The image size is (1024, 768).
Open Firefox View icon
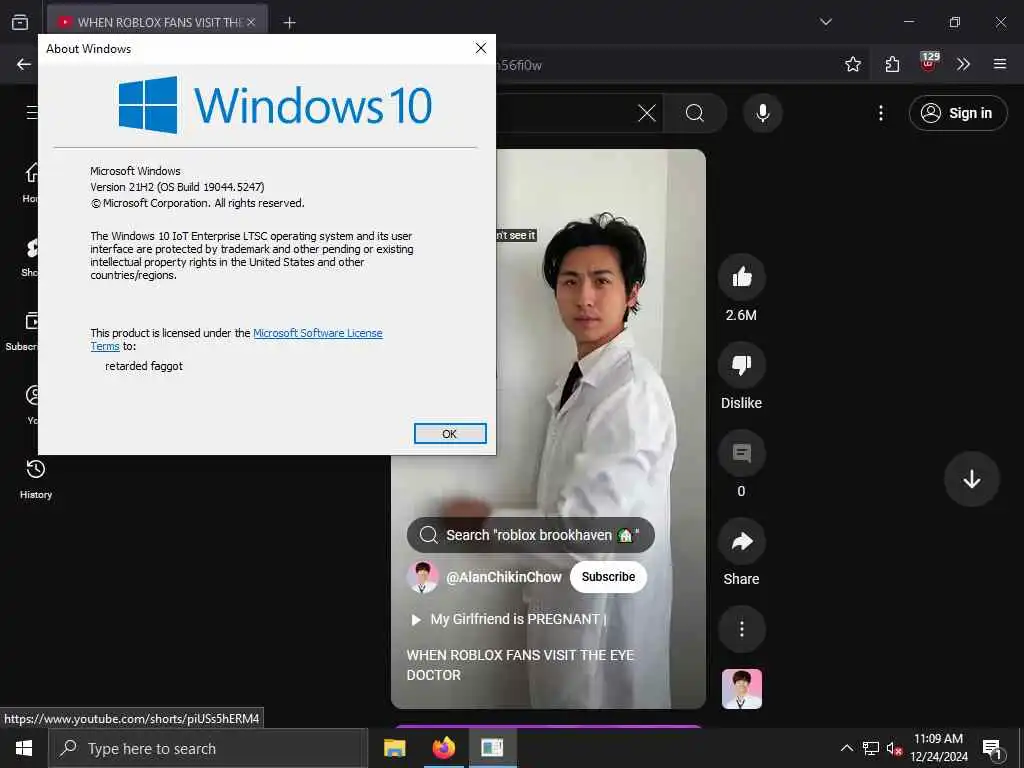20,22
